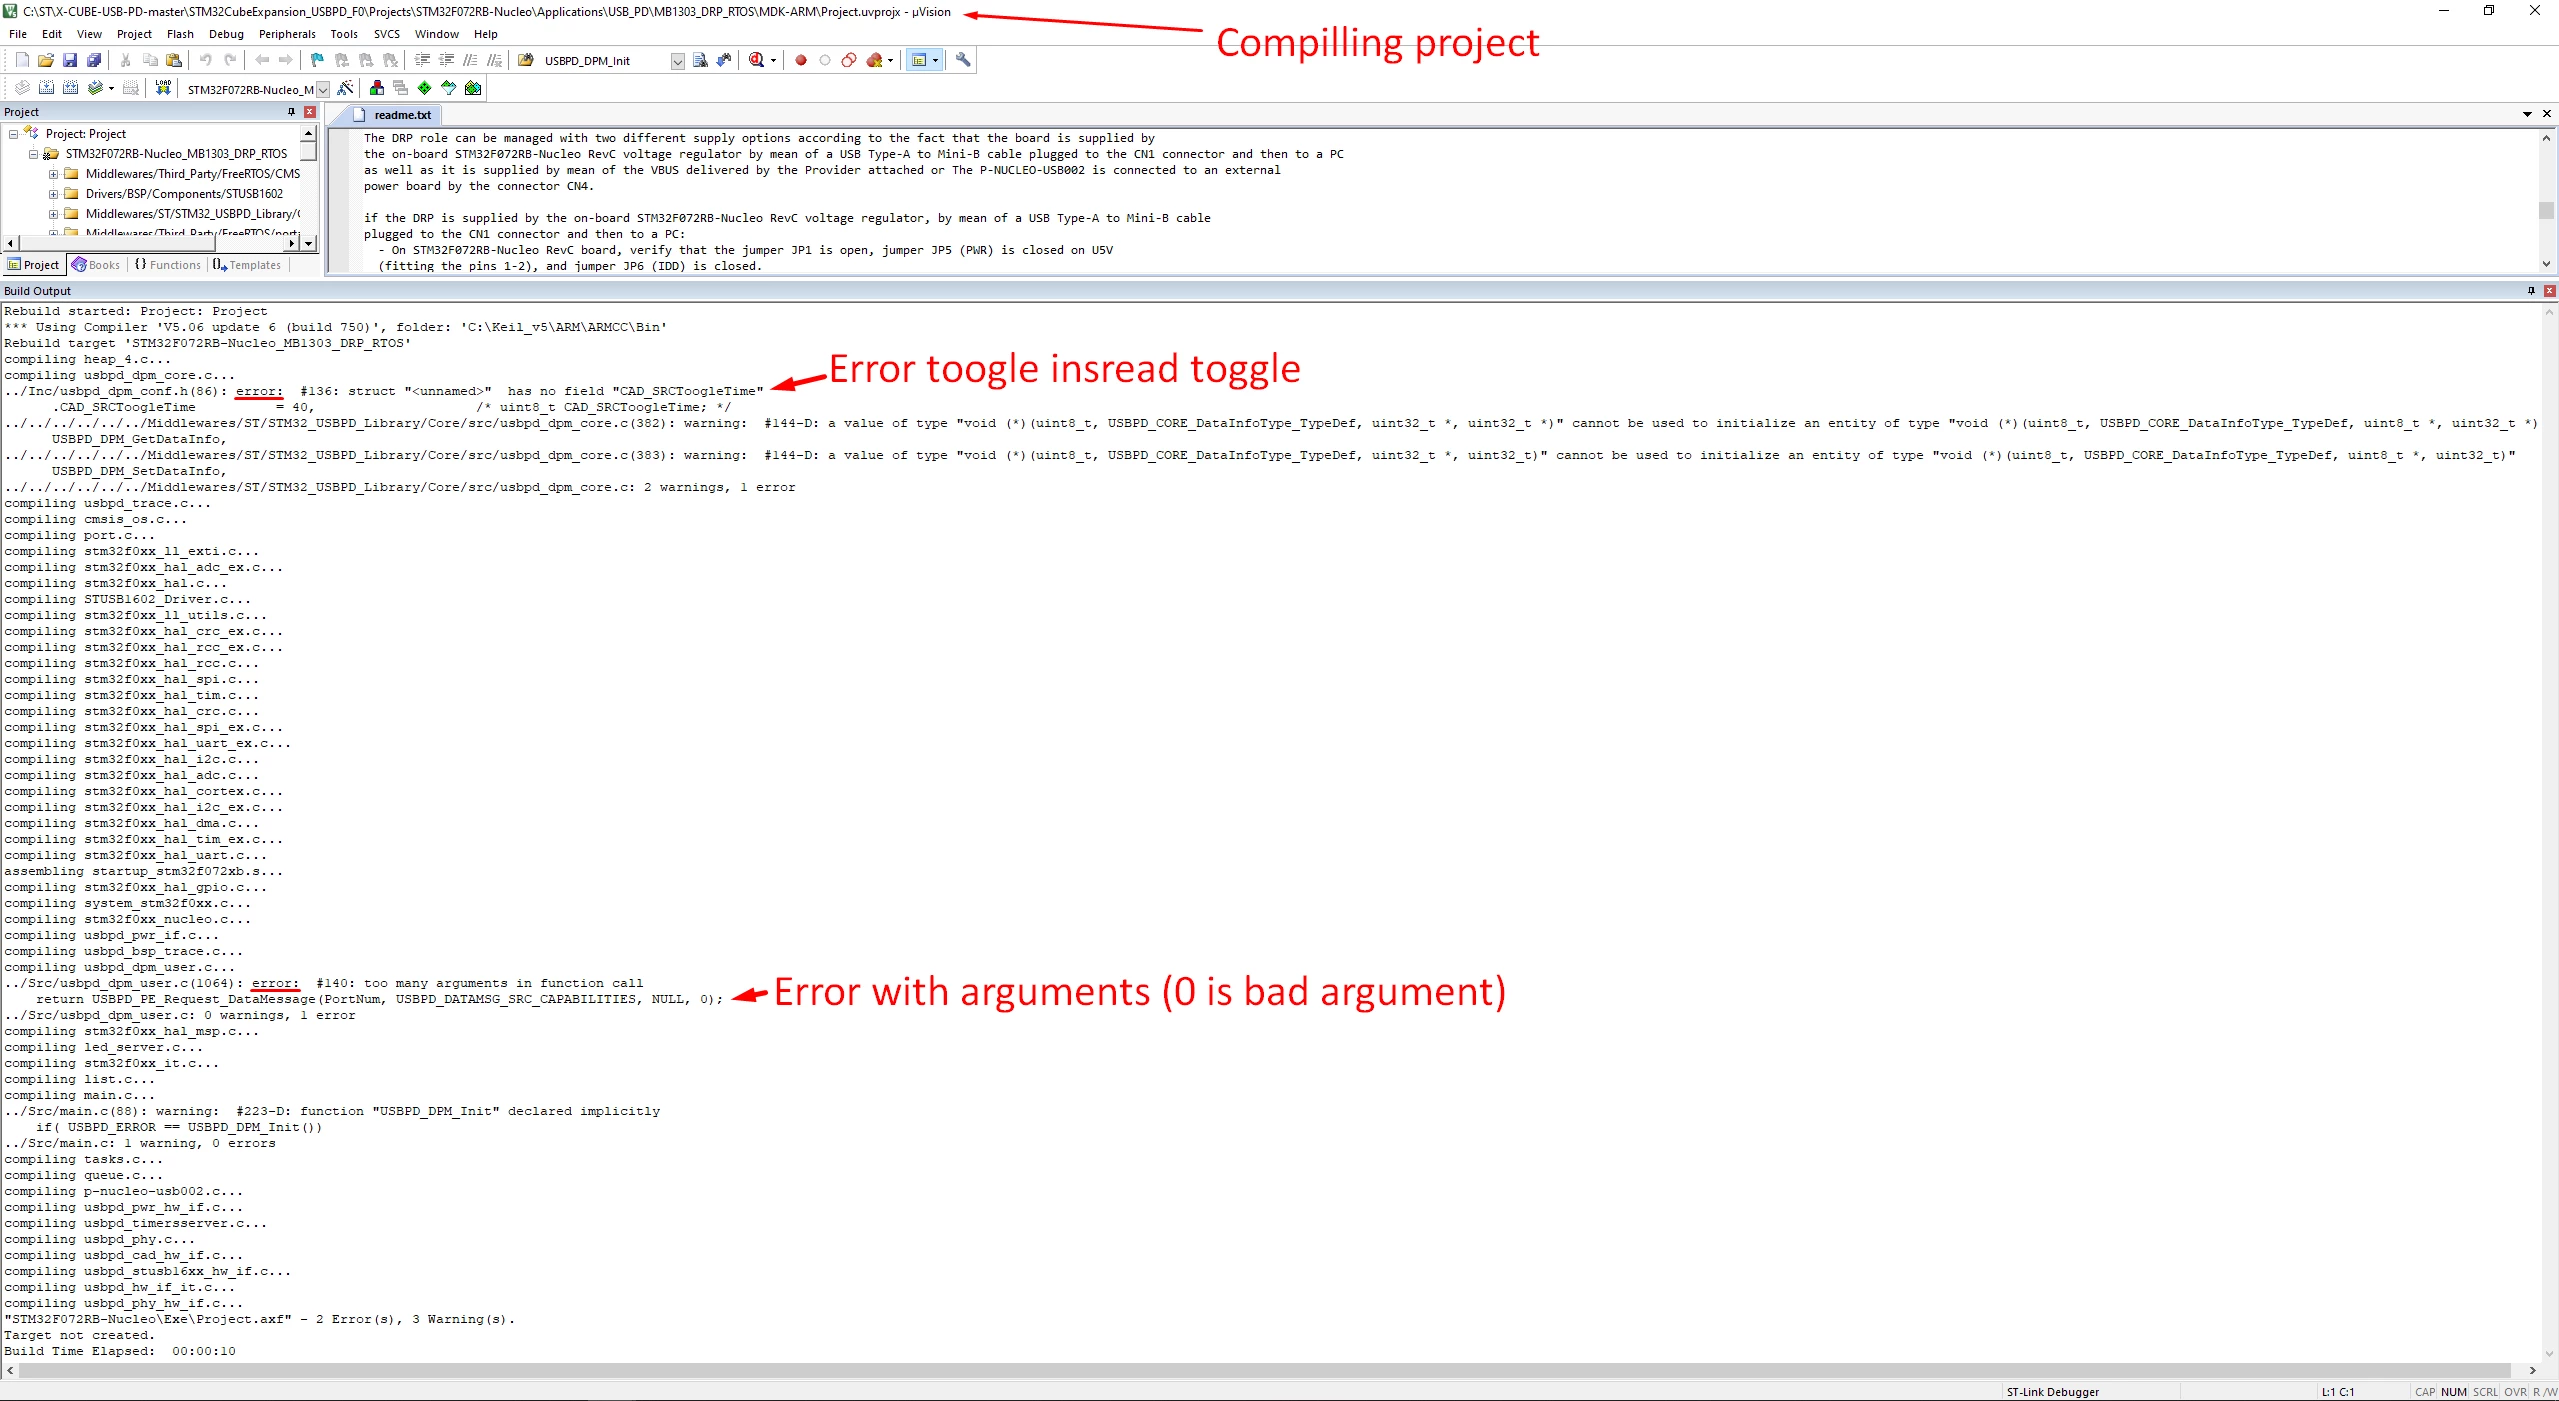The image size is (2559, 1401).
Task: Start the debug session with the magnifier d icon
Action: [757, 60]
